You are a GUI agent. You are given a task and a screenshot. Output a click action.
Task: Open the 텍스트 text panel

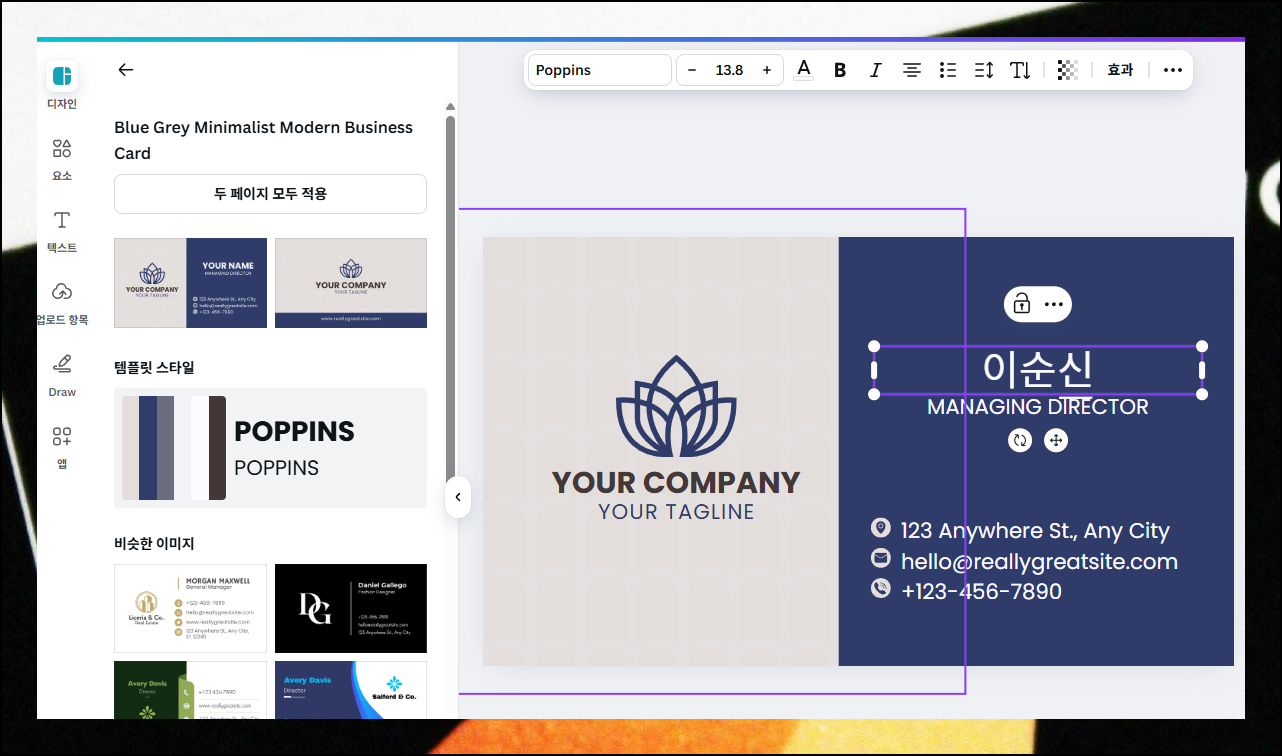point(62,221)
